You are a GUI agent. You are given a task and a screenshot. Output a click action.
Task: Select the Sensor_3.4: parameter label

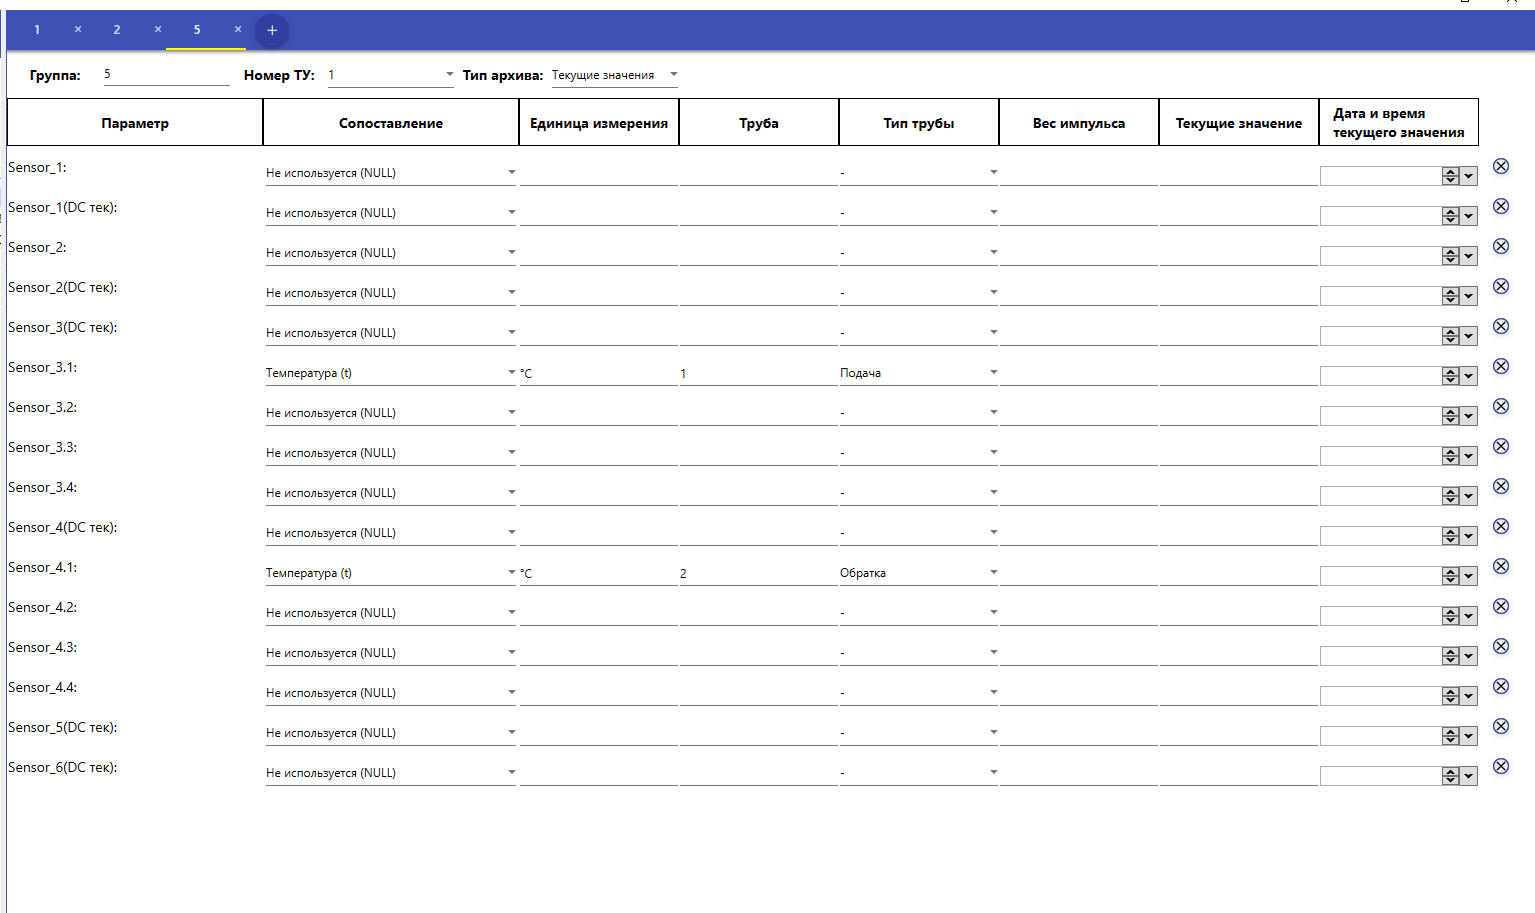(42, 487)
